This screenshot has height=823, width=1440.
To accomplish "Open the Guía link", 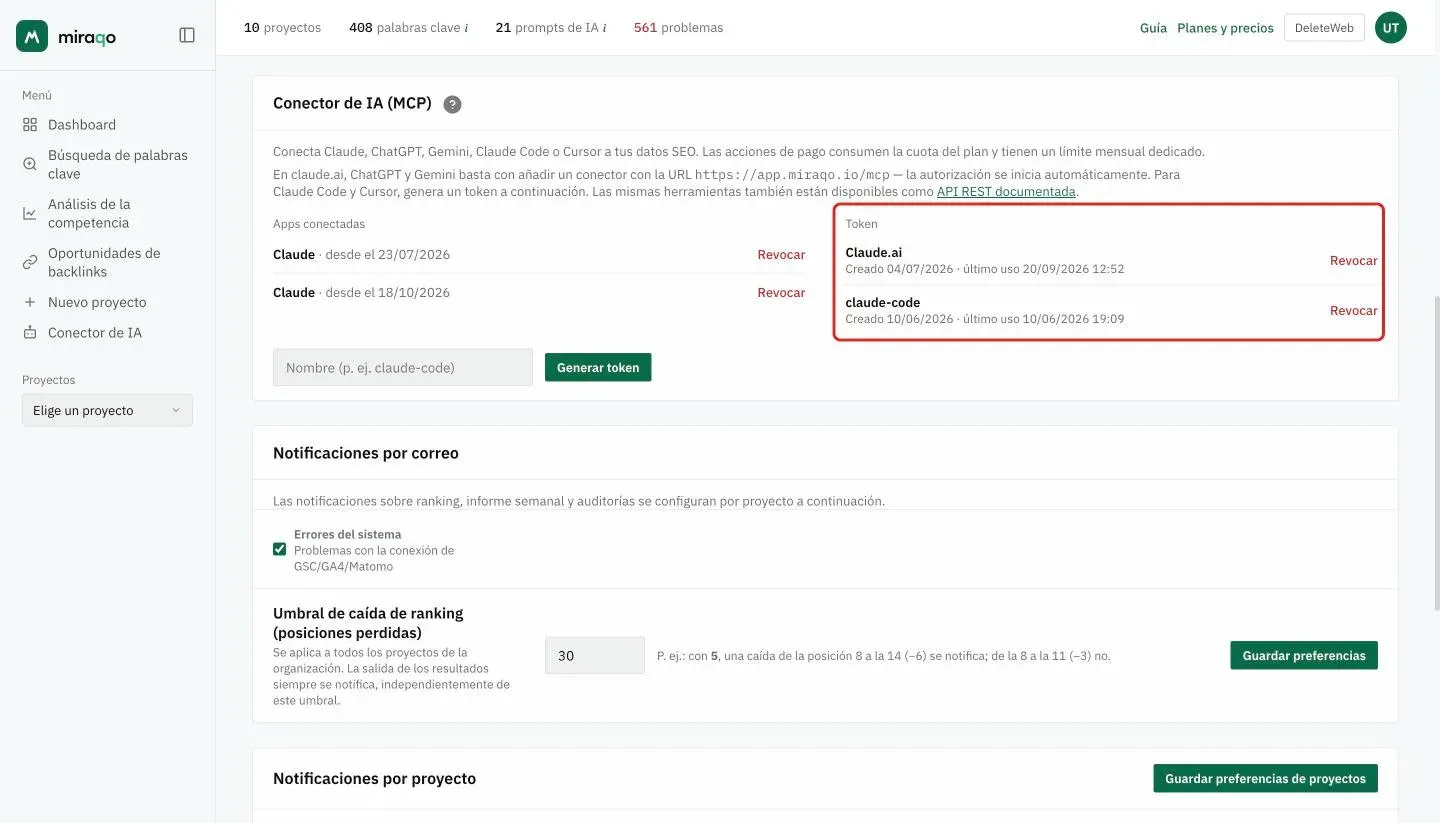I will click(x=1153, y=28).
